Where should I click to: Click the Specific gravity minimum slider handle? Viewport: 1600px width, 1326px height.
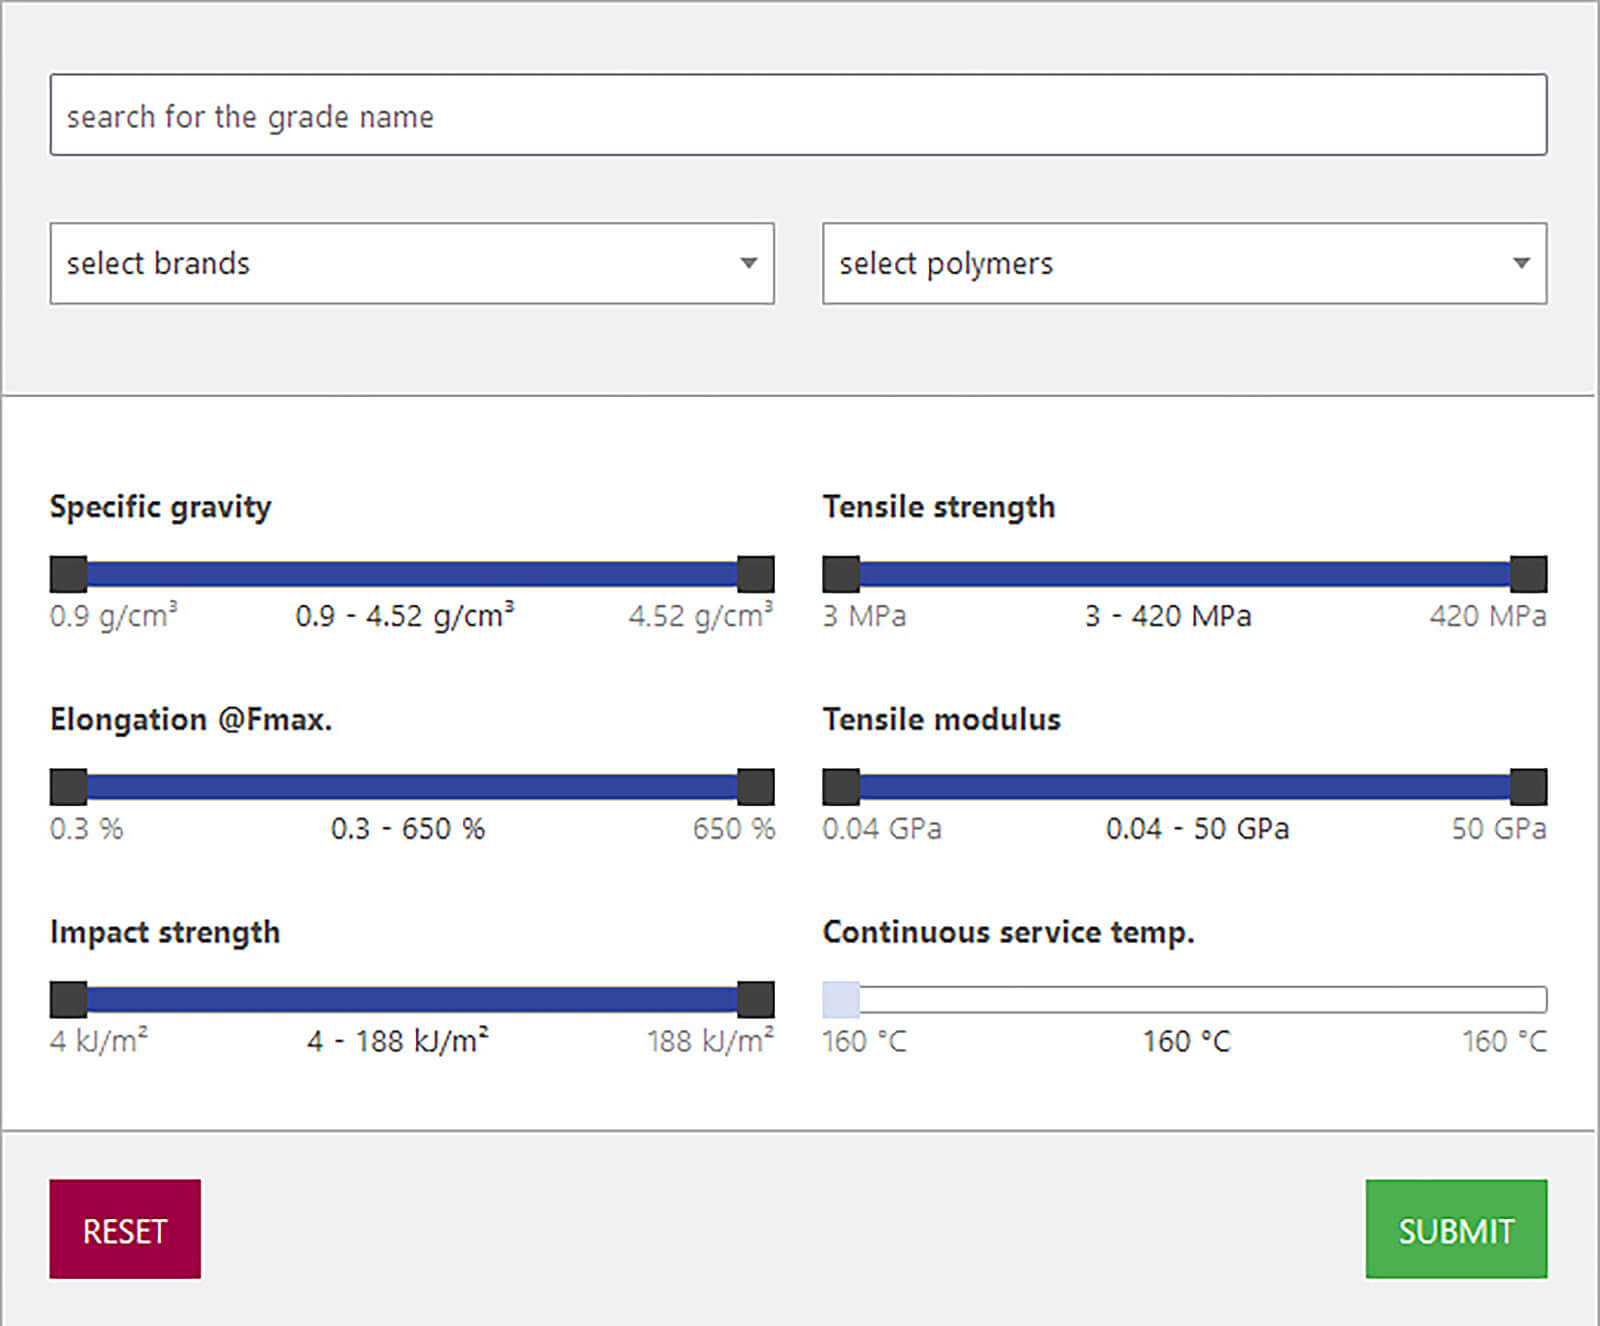click(x=69, y=574)
